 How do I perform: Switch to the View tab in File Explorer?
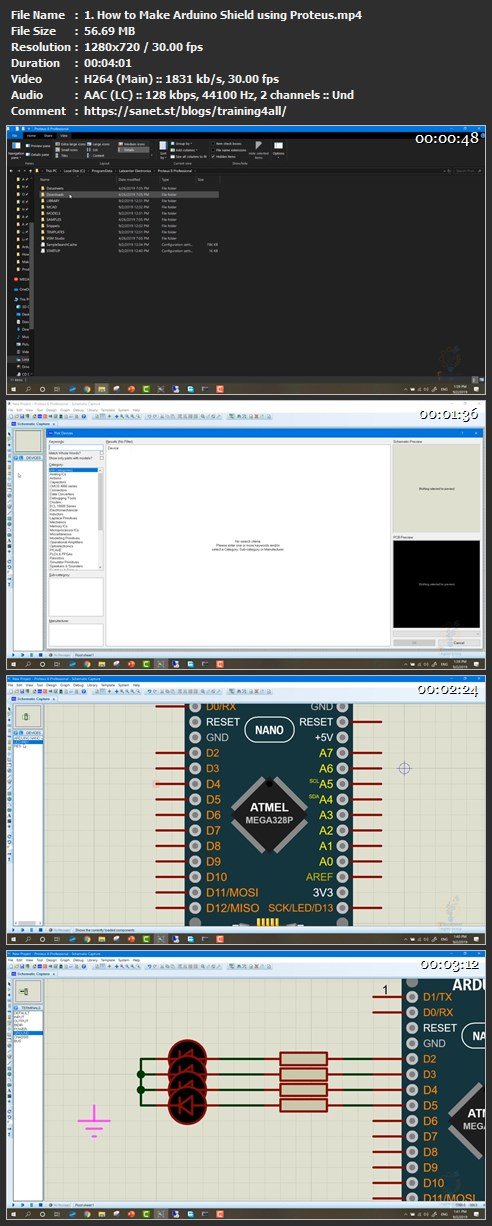click(x=64, y=135)
